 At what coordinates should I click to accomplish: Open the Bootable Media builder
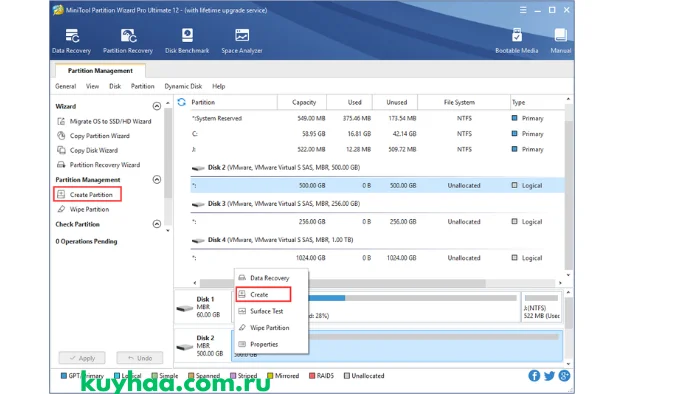click(517, 41)
